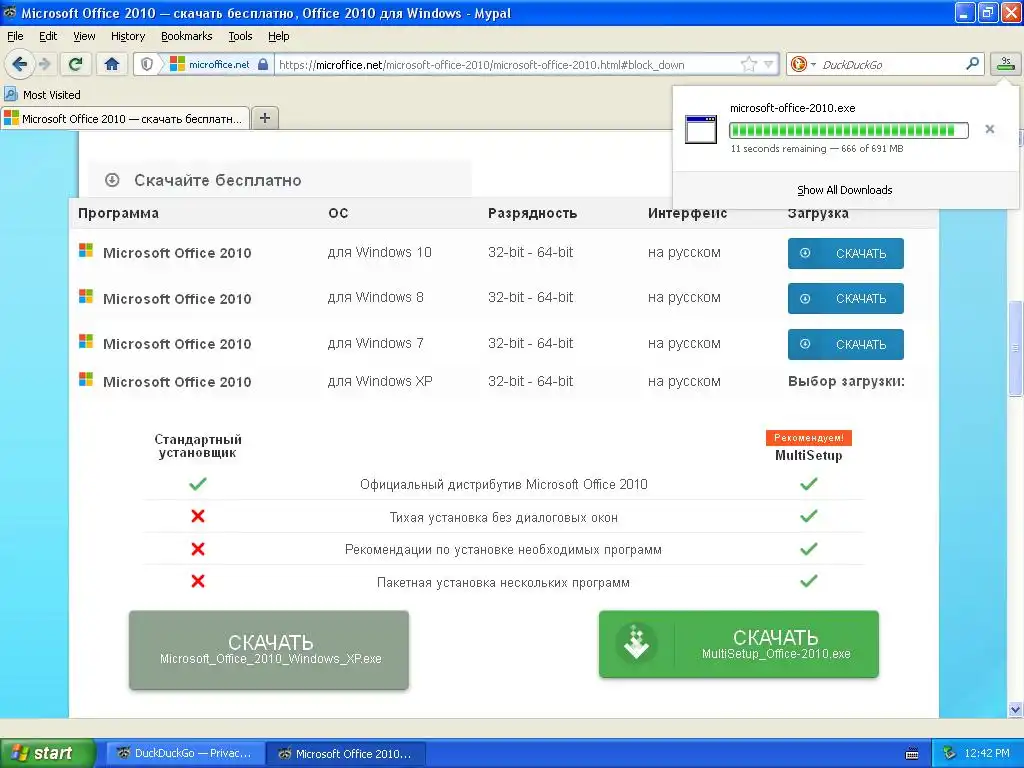The height and width of the screenshot is (768, 1024).
Task: Reload the page with the refresh icon
Action: 76,64
